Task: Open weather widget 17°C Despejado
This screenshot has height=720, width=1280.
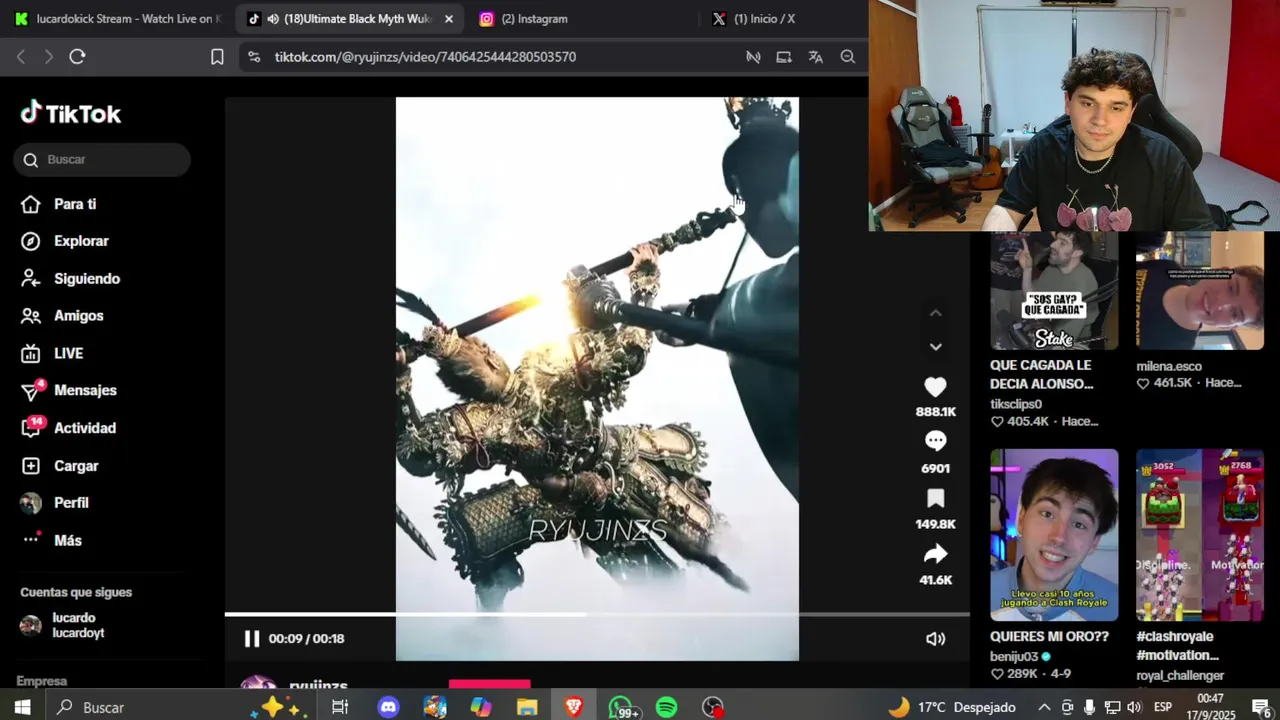Action: (953, 707)
